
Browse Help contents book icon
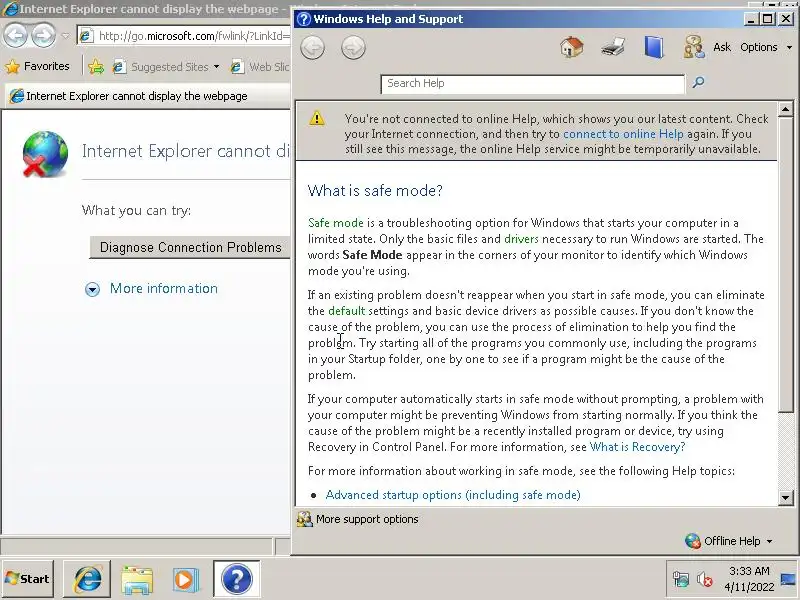(x=654, y=47)
